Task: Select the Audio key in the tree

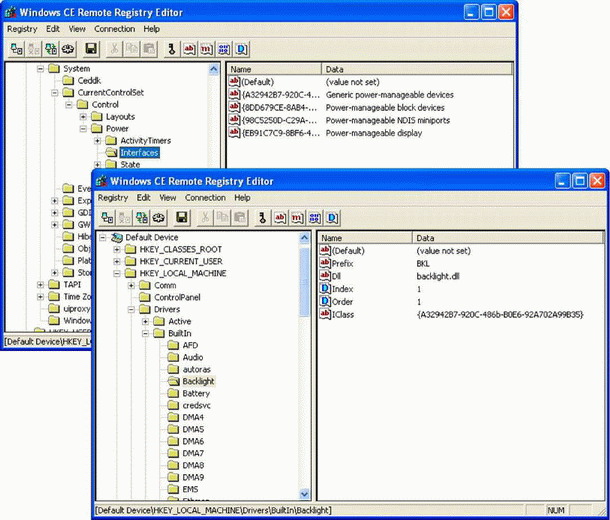Action: click(x=192, y=357)
